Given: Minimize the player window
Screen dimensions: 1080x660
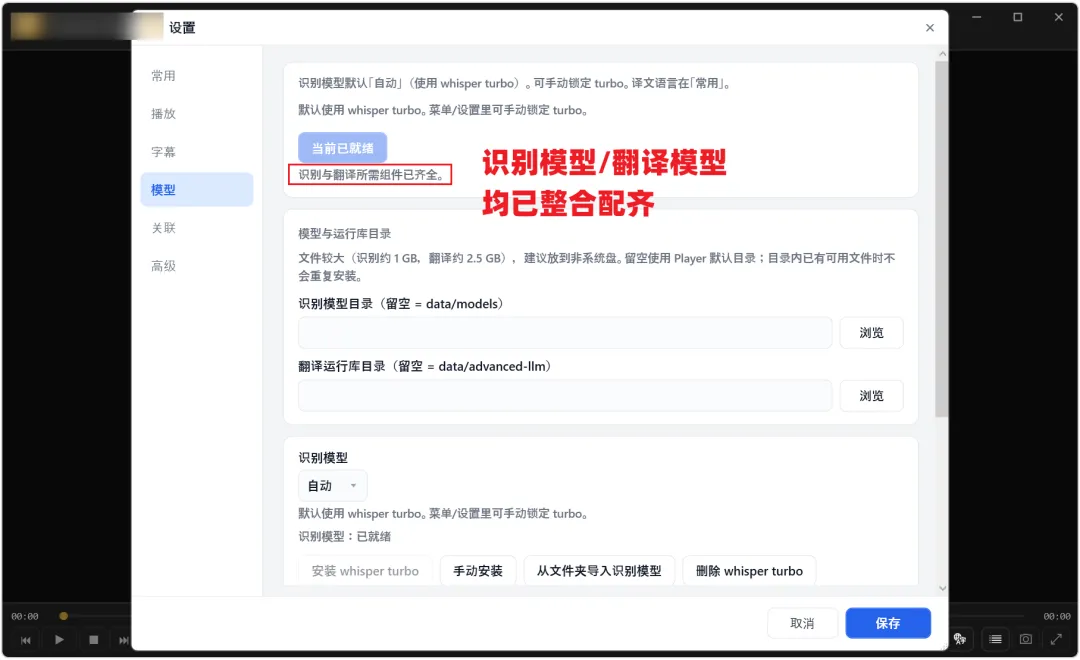Looking at the screenshot, I should tap(977, 17).
